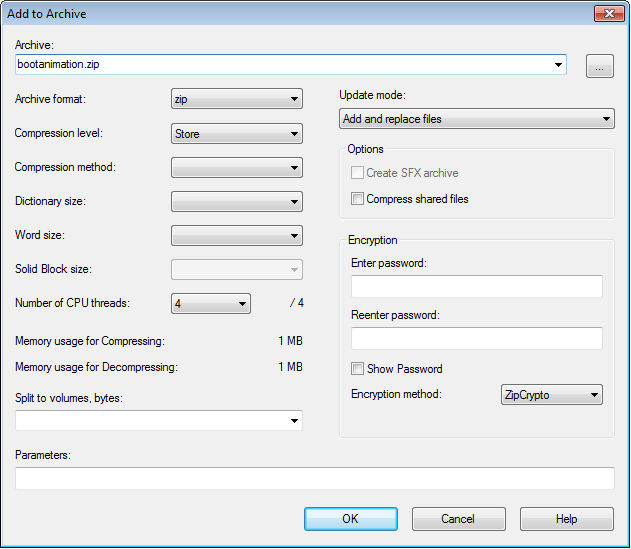This screenshot has width=631, height=549.
Task: Change the Number of CPU threads dropdown
Action: (x=210, y=303)
